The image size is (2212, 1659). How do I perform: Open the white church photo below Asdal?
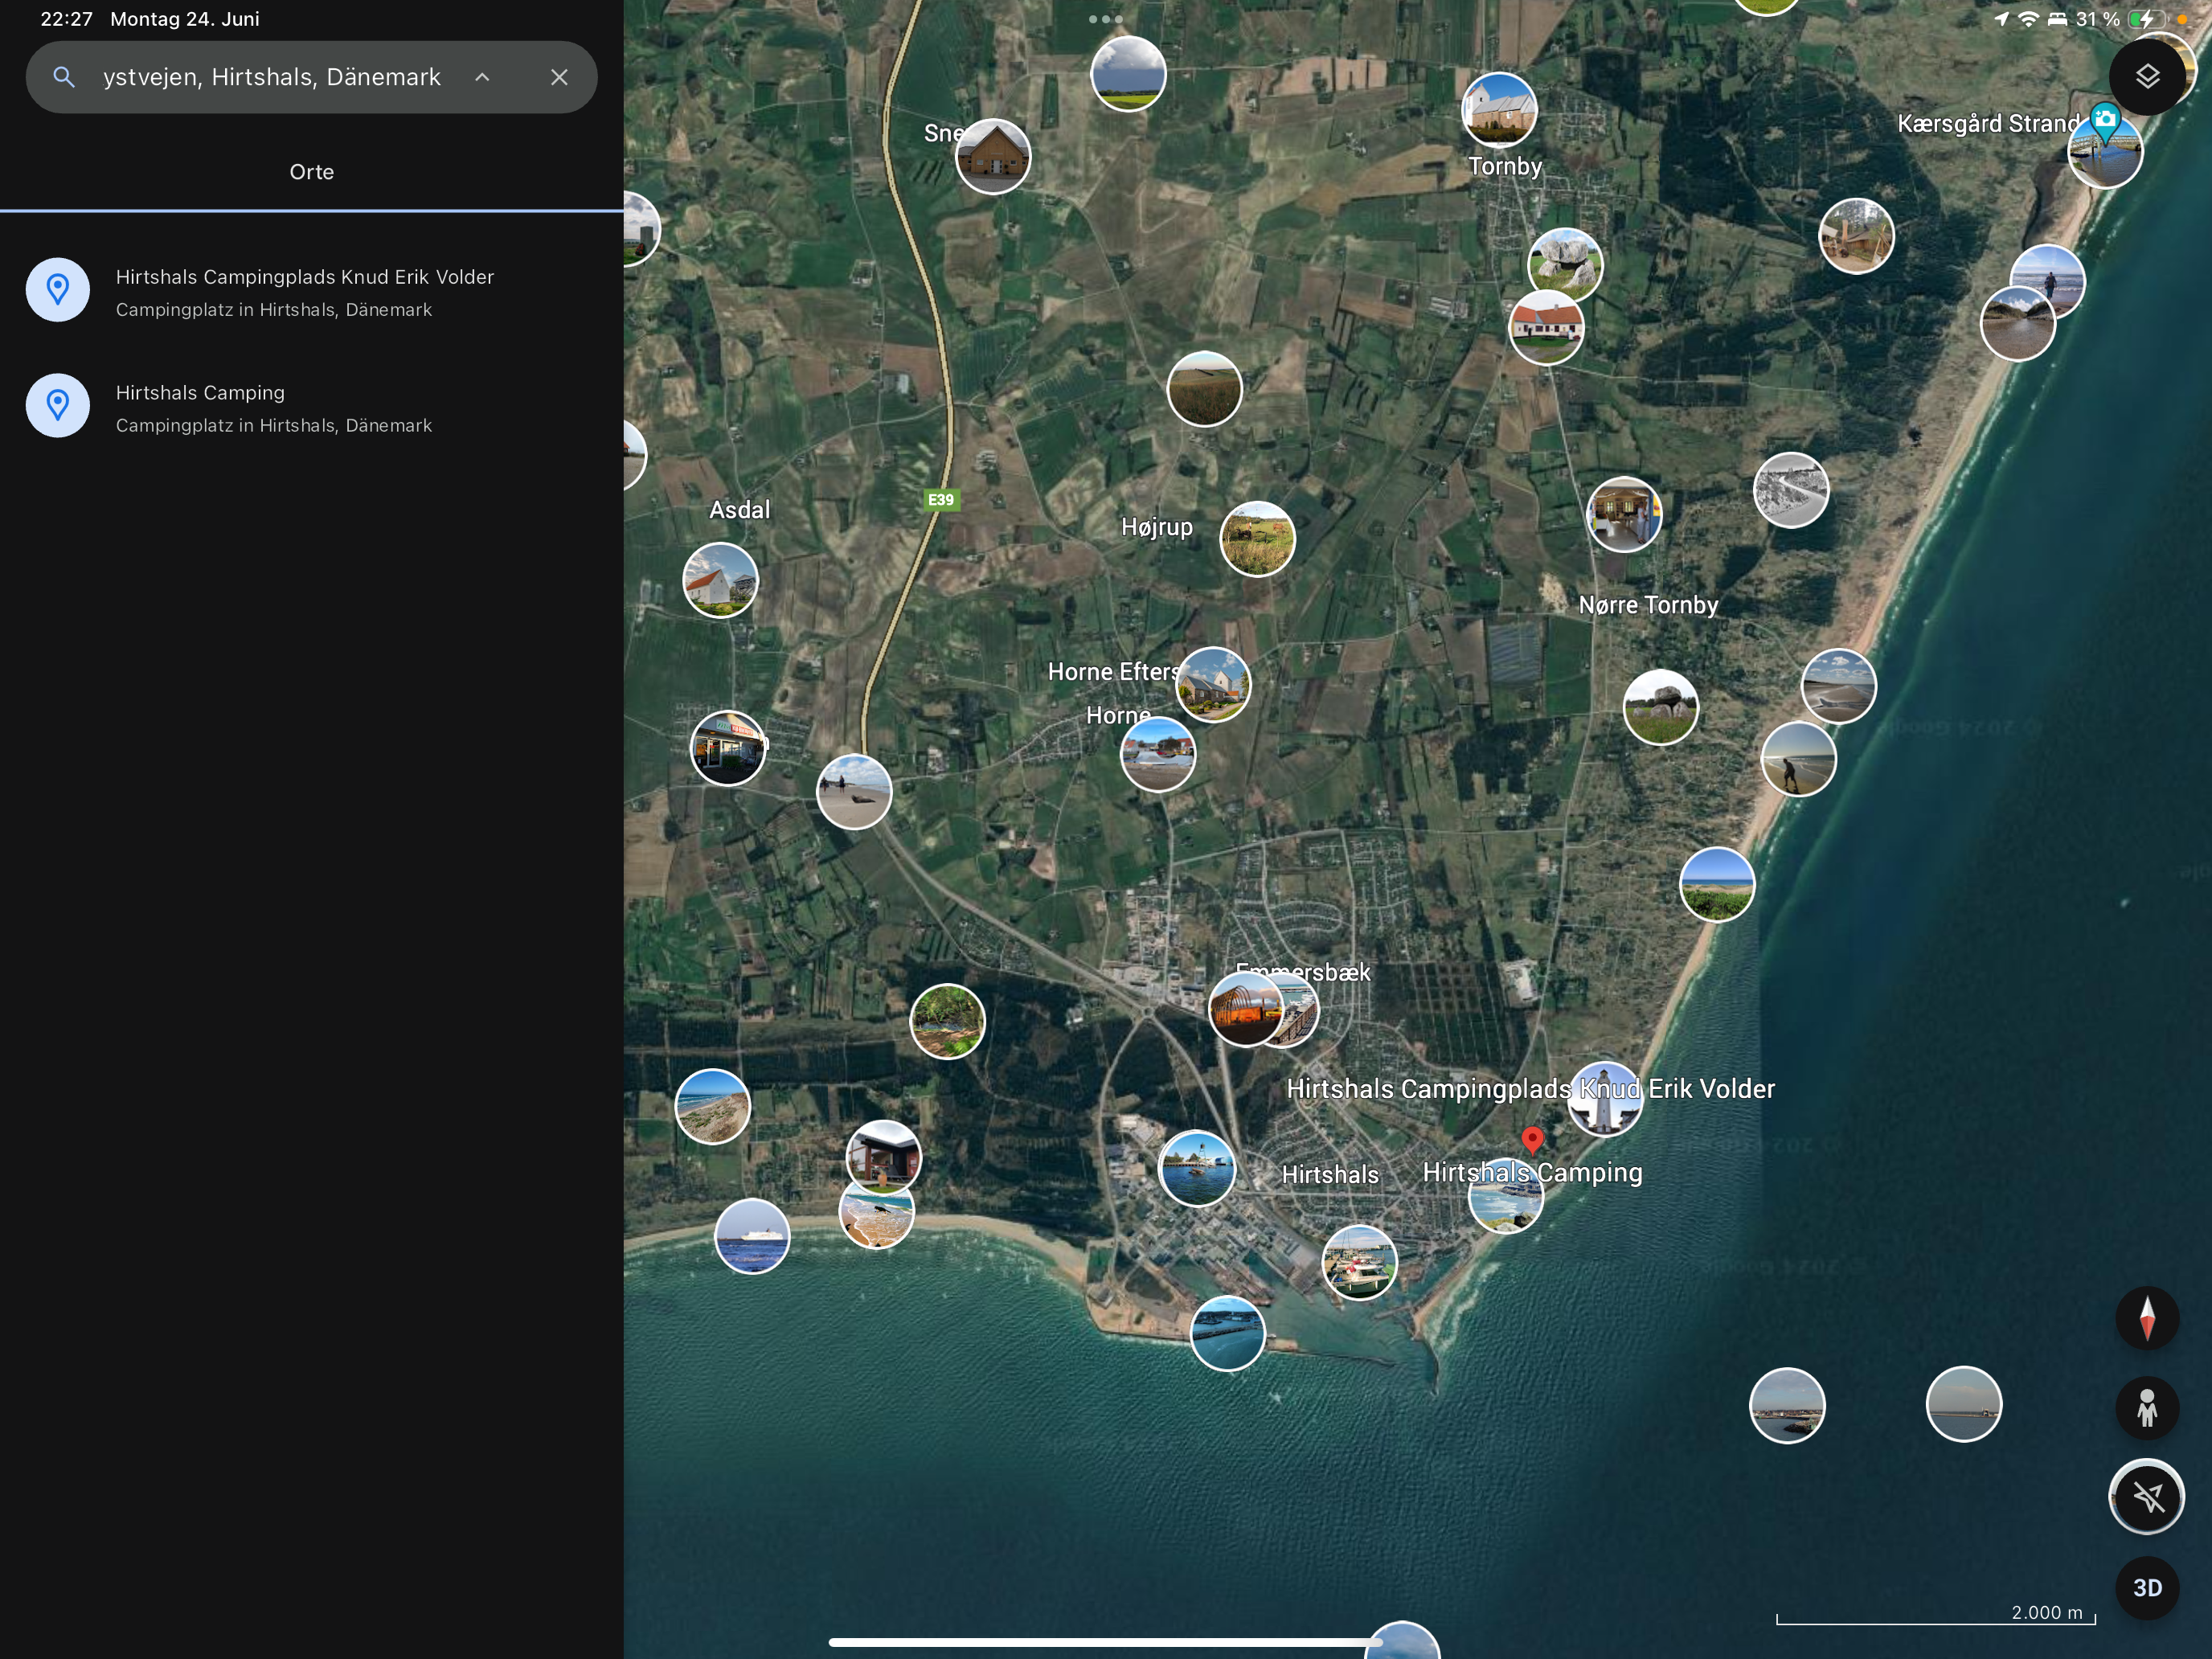[x=720, y=581]
